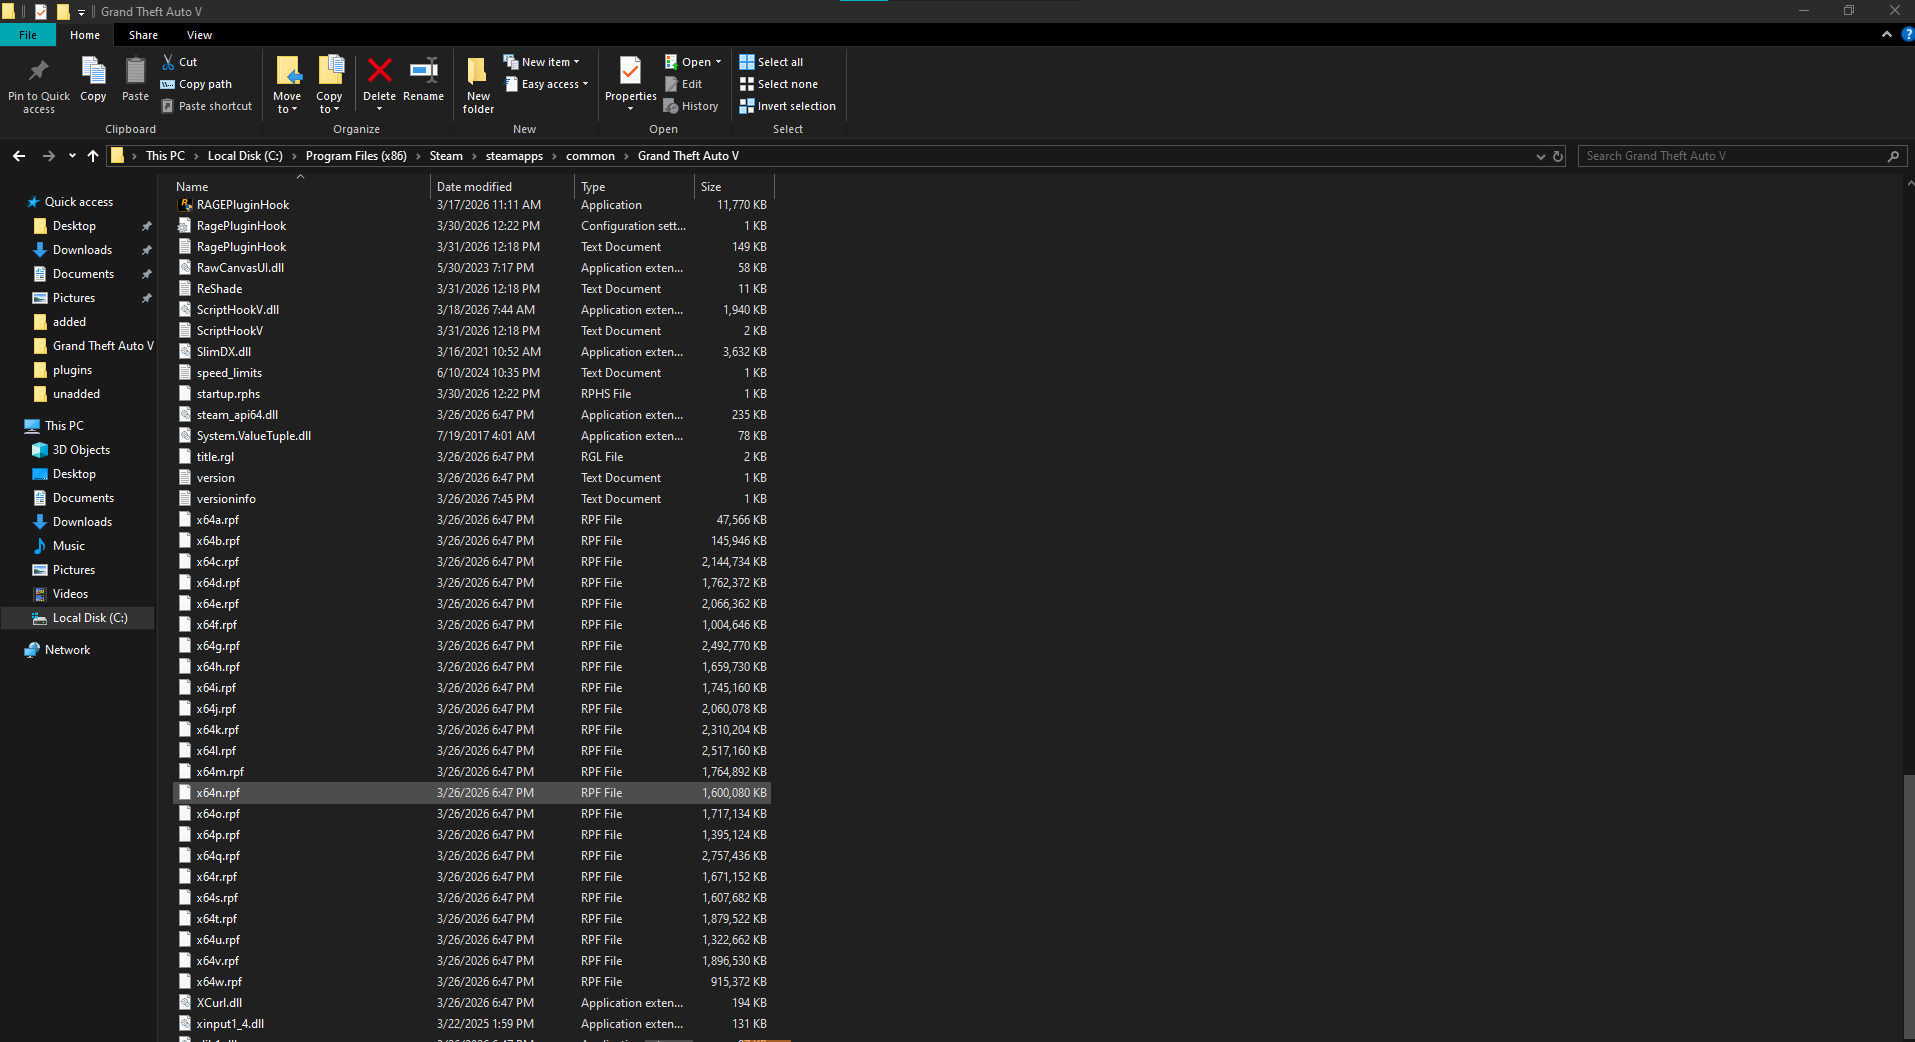Click the History command in ribbon
The height and width of the screenshot is (1042, 1915).
691,106
